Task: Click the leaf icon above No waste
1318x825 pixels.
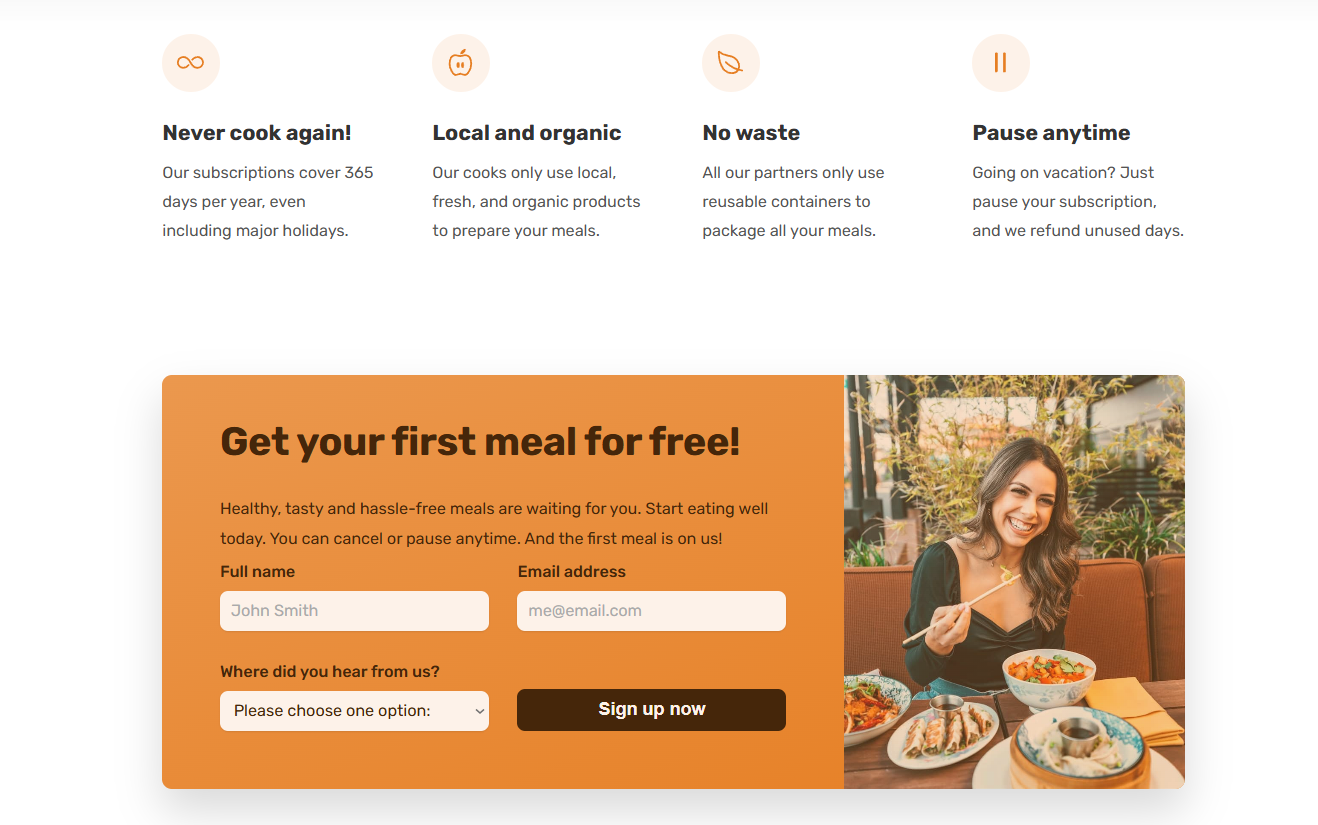Action: click(730, 63)
